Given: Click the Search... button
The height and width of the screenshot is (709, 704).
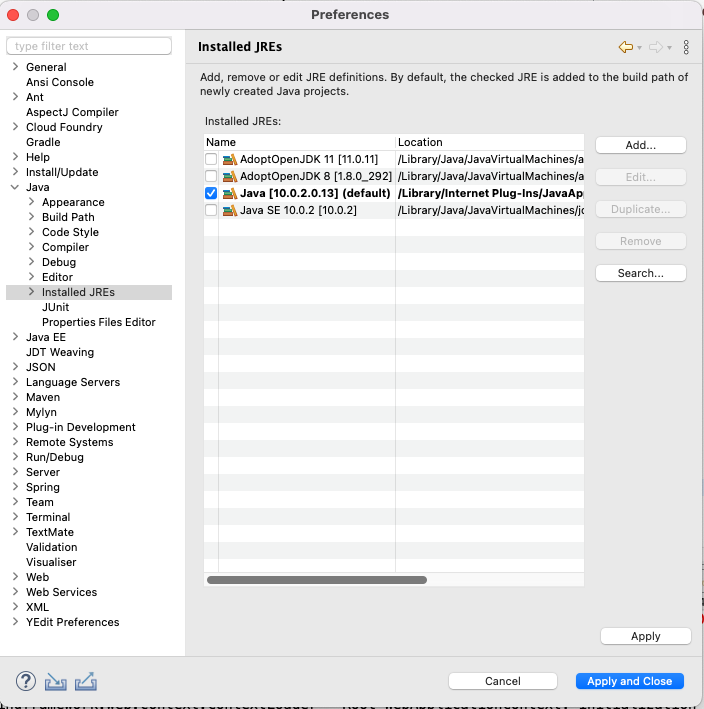Looking at the screenshot, I should [x=641, y=273].
